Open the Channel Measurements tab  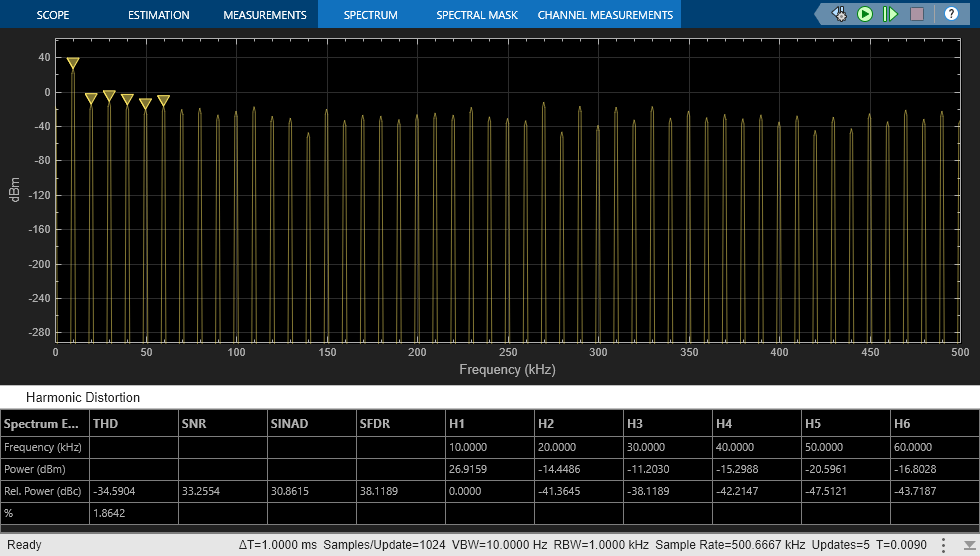605,15
